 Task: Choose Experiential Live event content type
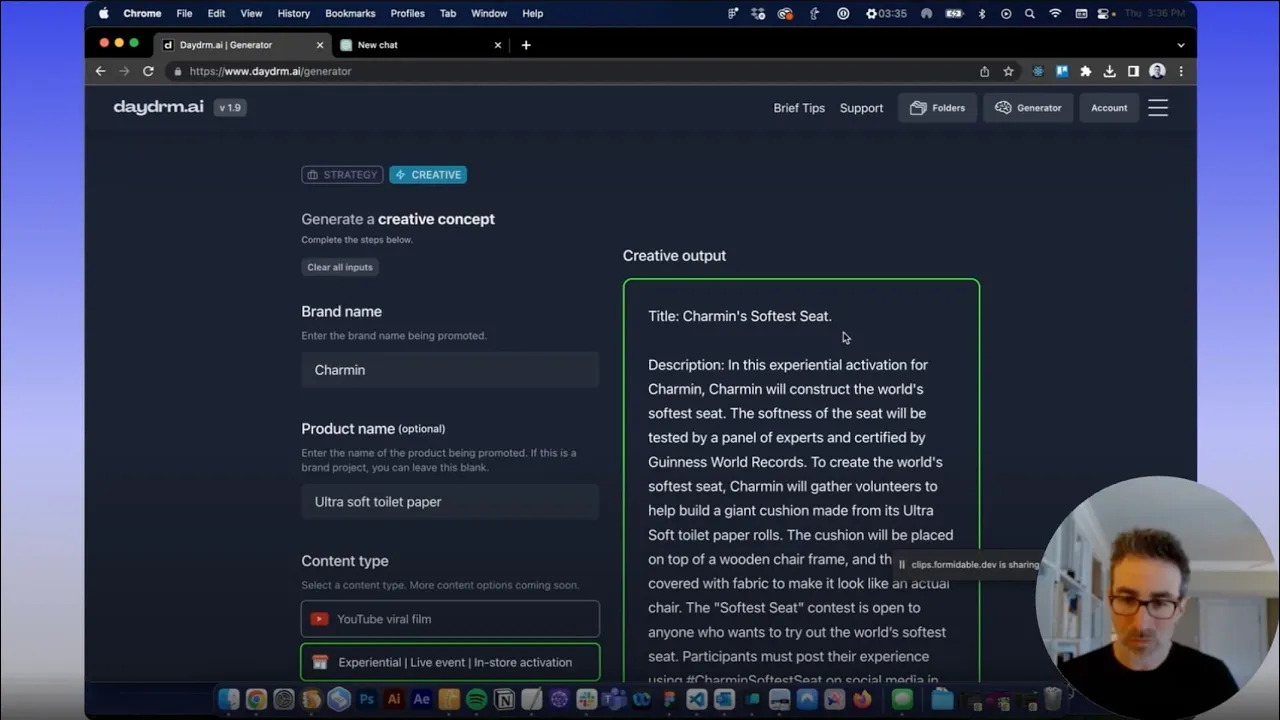click(450, 662)
